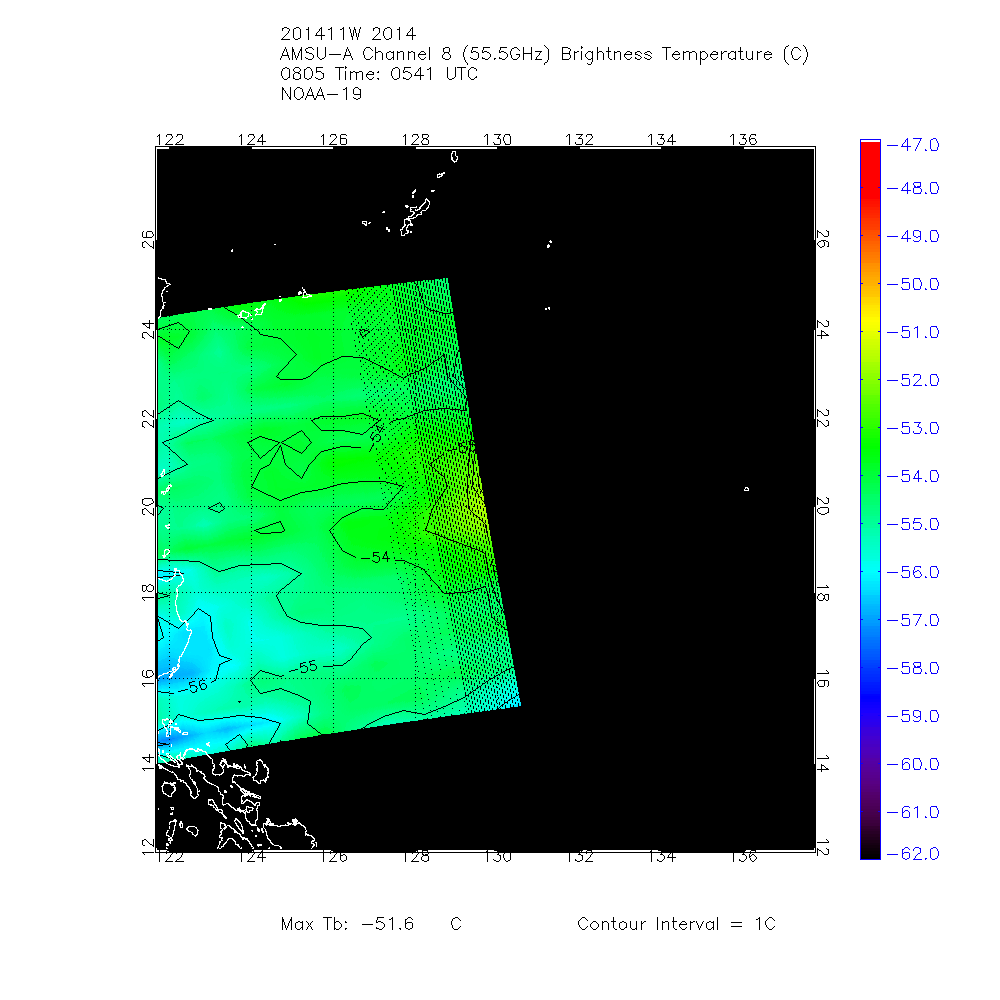
Task: Click the -47.0 colorbar label
Action: point(913,145)
